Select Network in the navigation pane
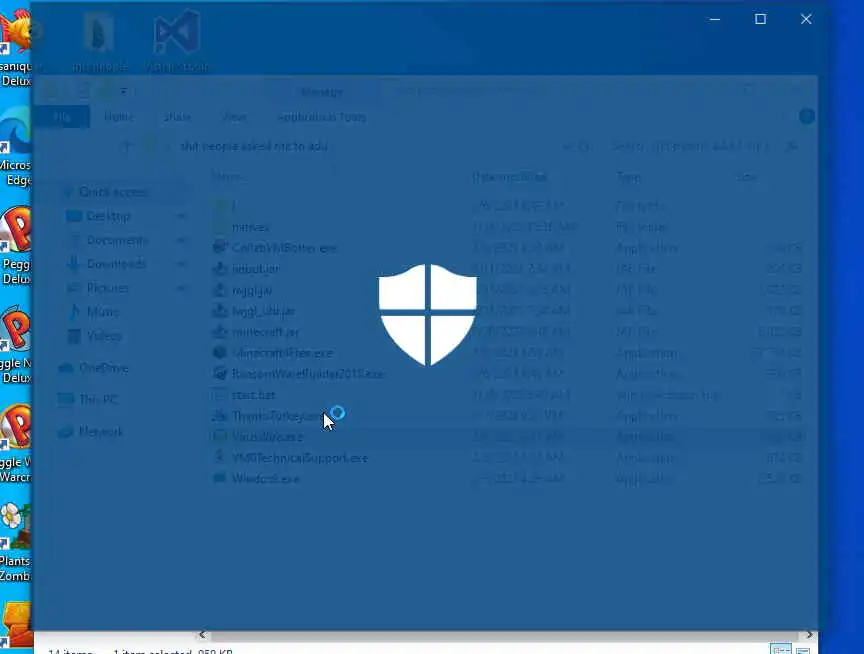Screen dimensions: 864x654 (101, 431)
